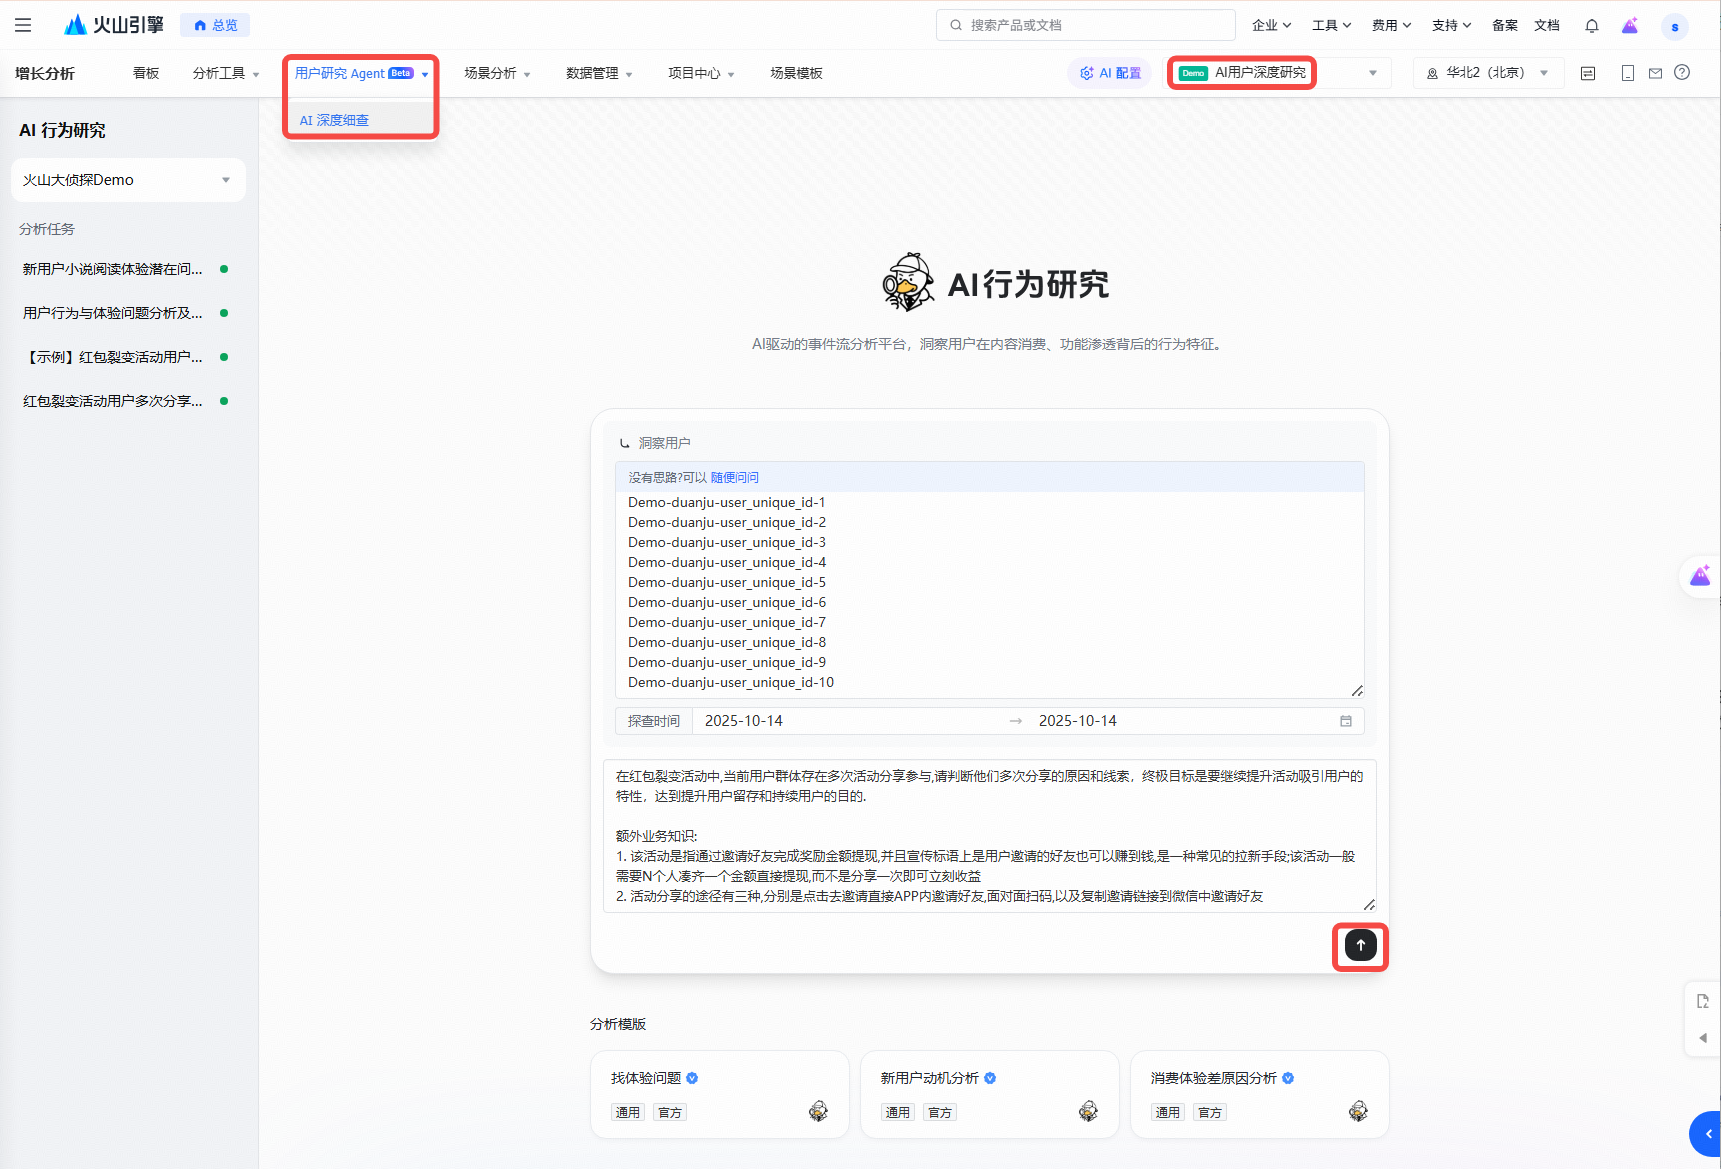Open the user avatar "s" menu

(1675, 26)
